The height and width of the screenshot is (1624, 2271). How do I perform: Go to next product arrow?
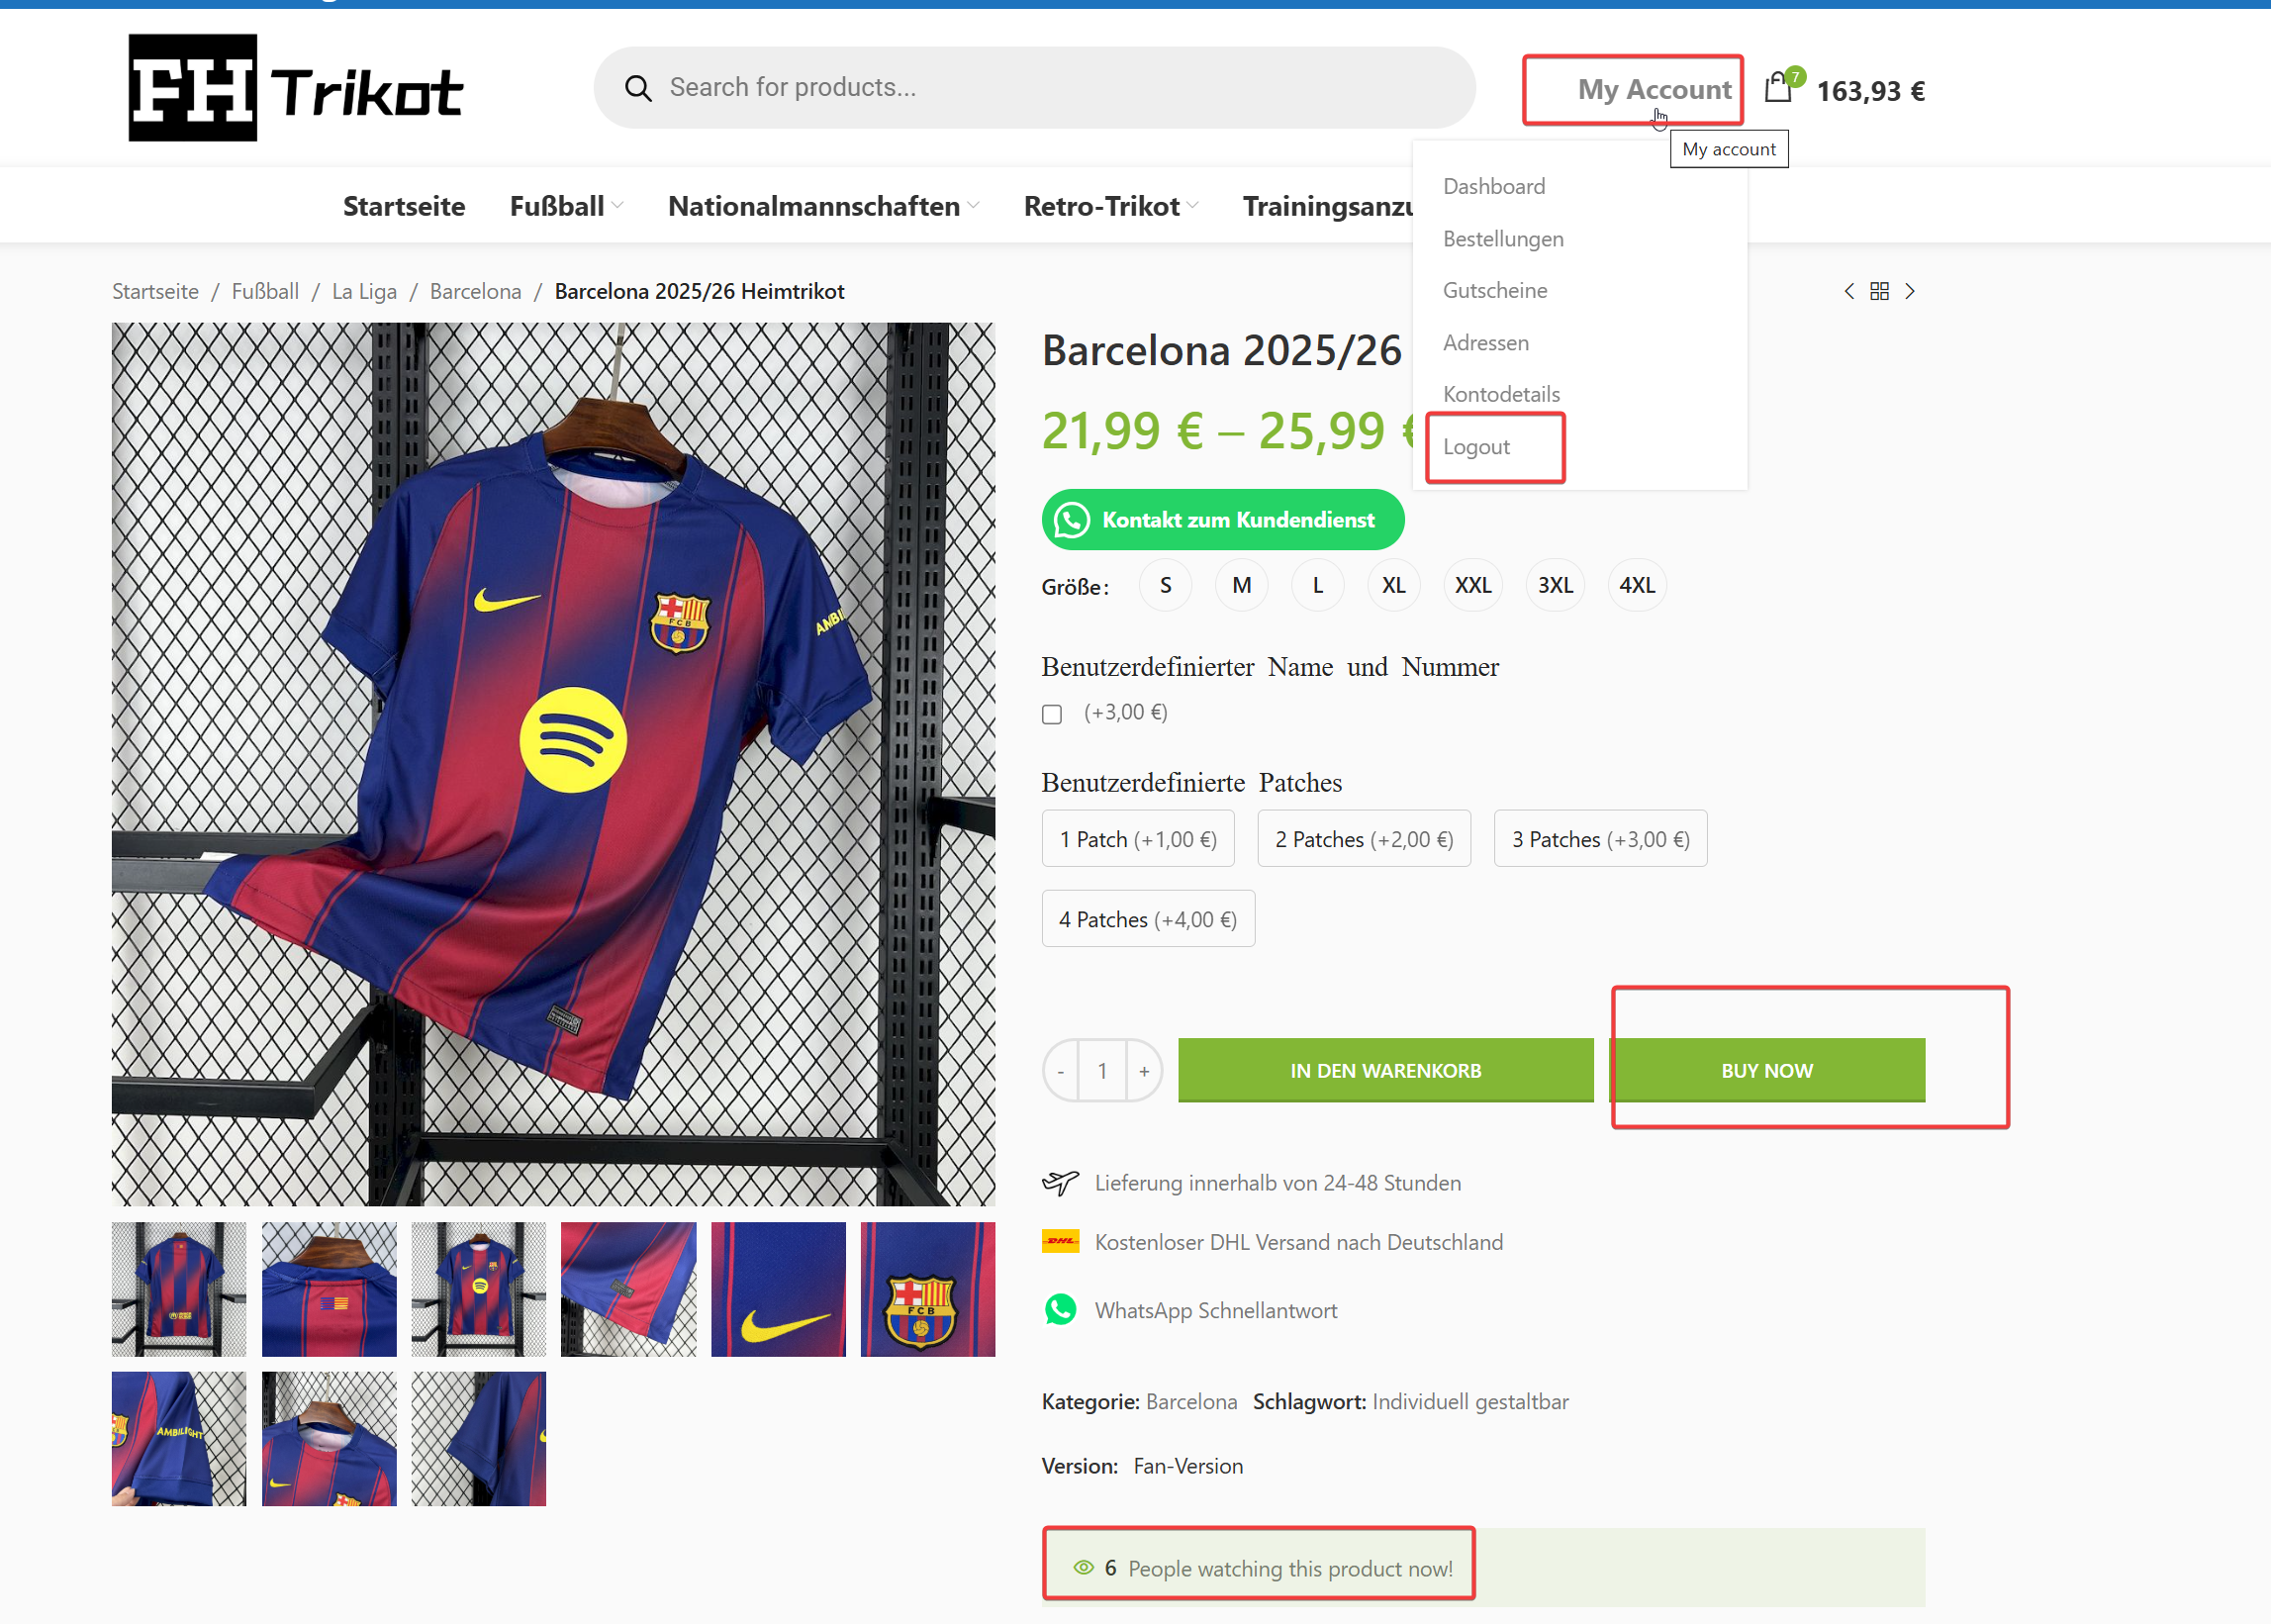(1910, 291)
